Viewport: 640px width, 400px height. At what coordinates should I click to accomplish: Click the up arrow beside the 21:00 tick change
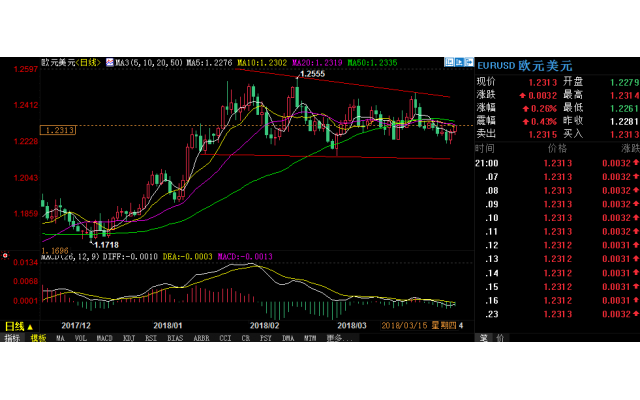pyautogui.click(x=633, y=162)
